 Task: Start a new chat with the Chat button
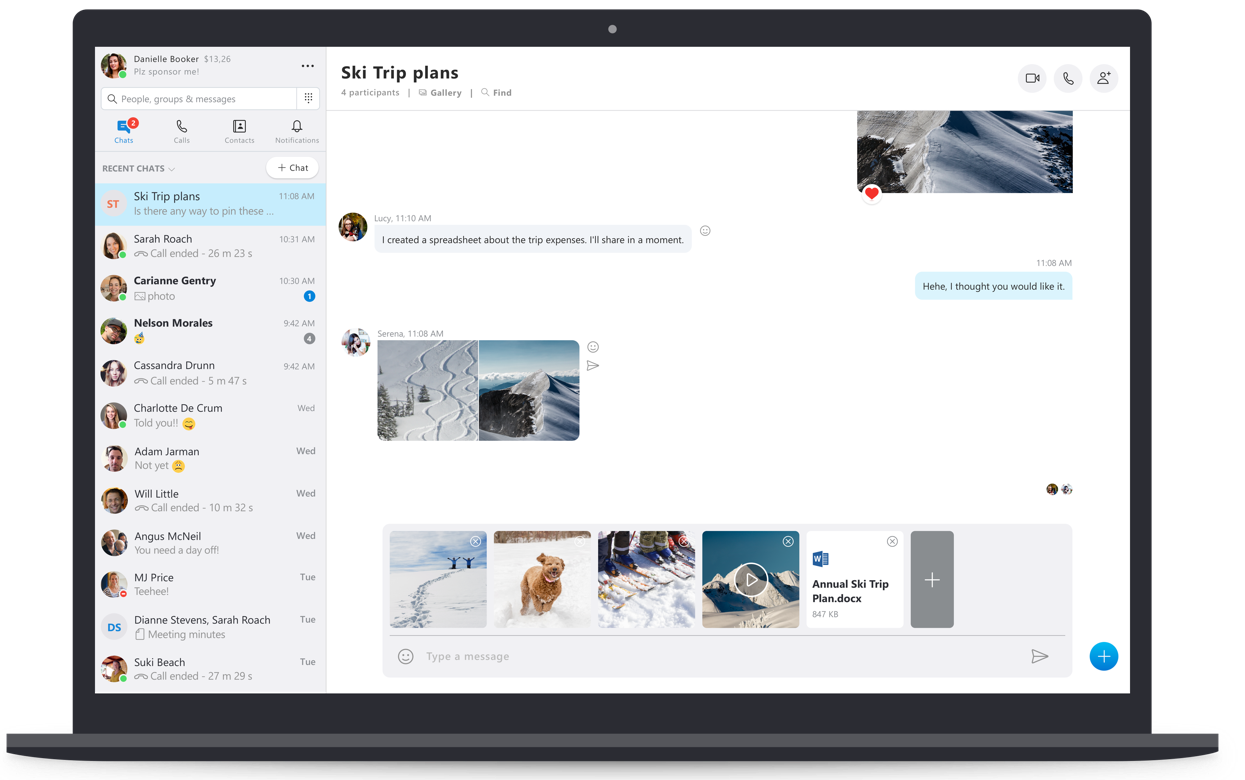click(x=292, y=167)
